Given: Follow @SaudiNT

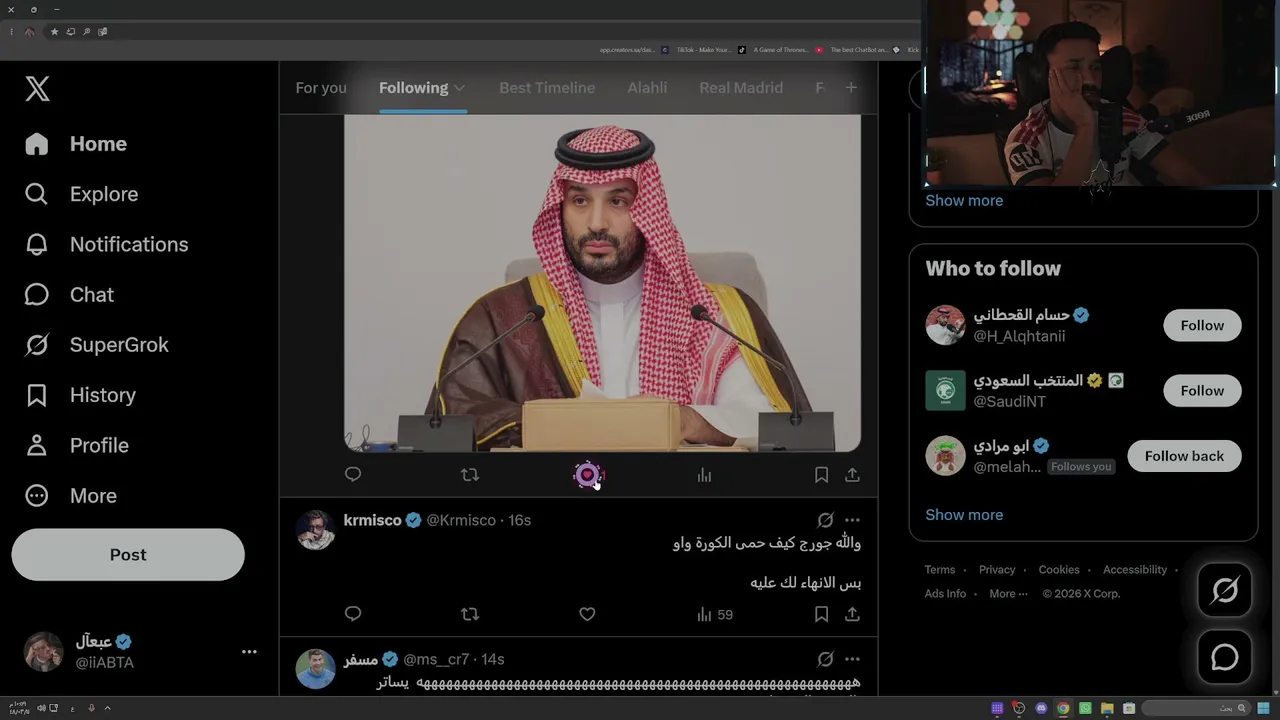Looking at the screenshot, I should click(1202, 391).
